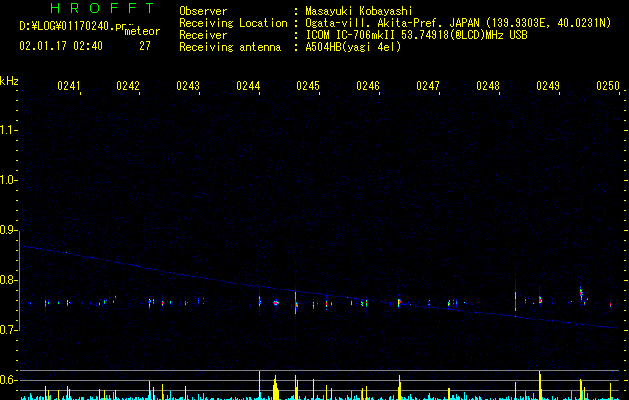The height and width of the screenshot is (400, 629).
Task: Click the 0.8 kHz frequency label
Action: tap(8, 280)
